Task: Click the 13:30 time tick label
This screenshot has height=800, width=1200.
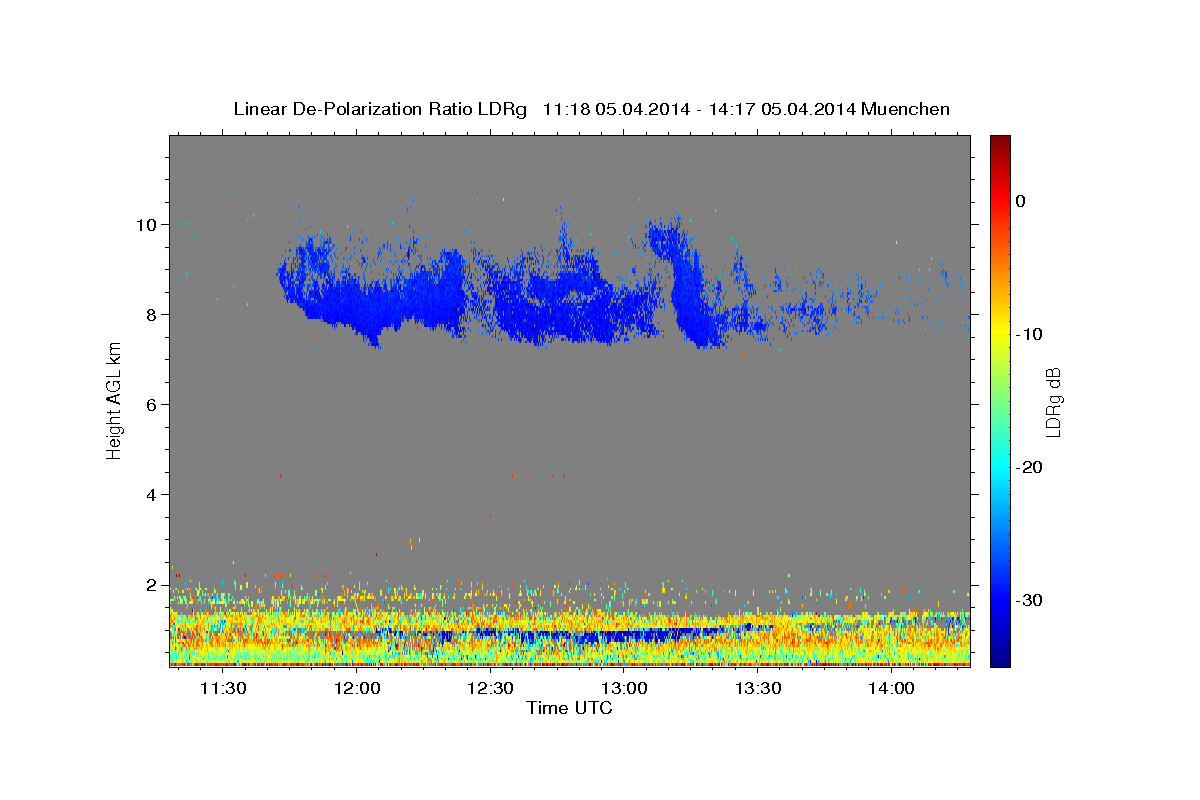Action: coord(757,688)
